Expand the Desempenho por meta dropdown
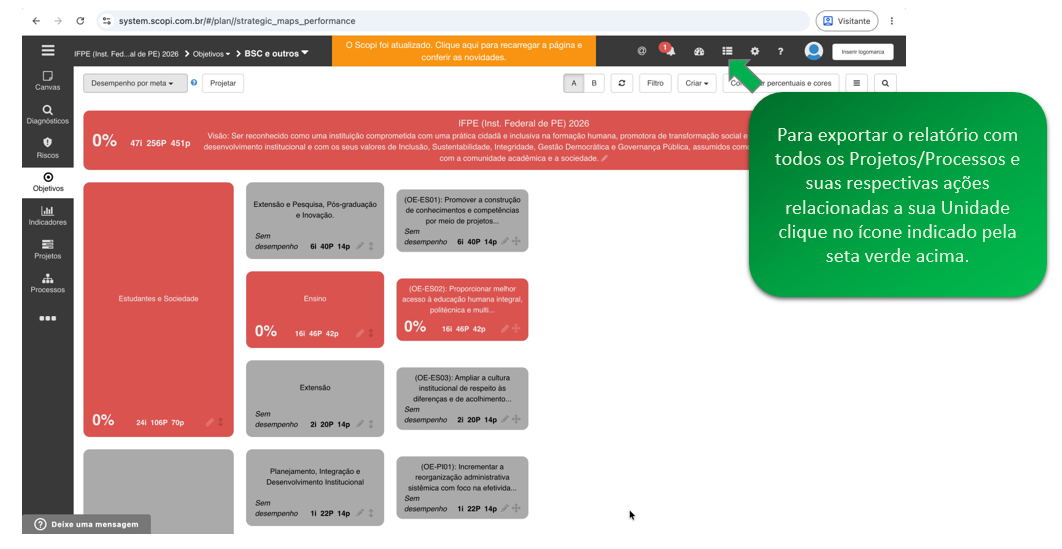 click(x=135, y=83)
